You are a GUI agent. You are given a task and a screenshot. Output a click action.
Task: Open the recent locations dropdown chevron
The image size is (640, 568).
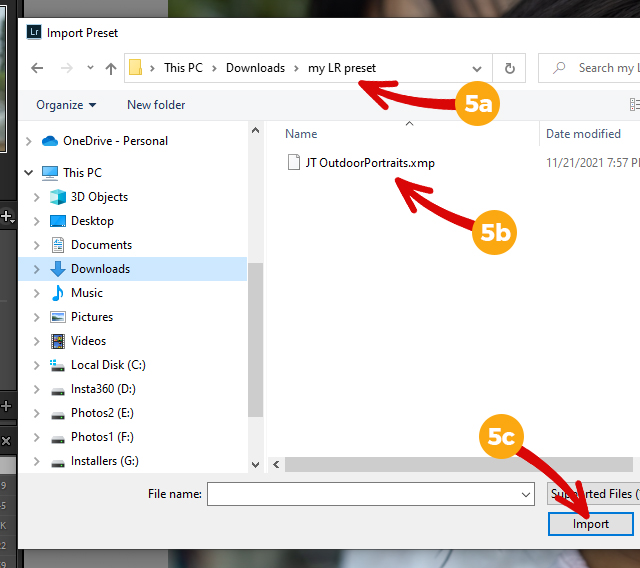[90, 68]
